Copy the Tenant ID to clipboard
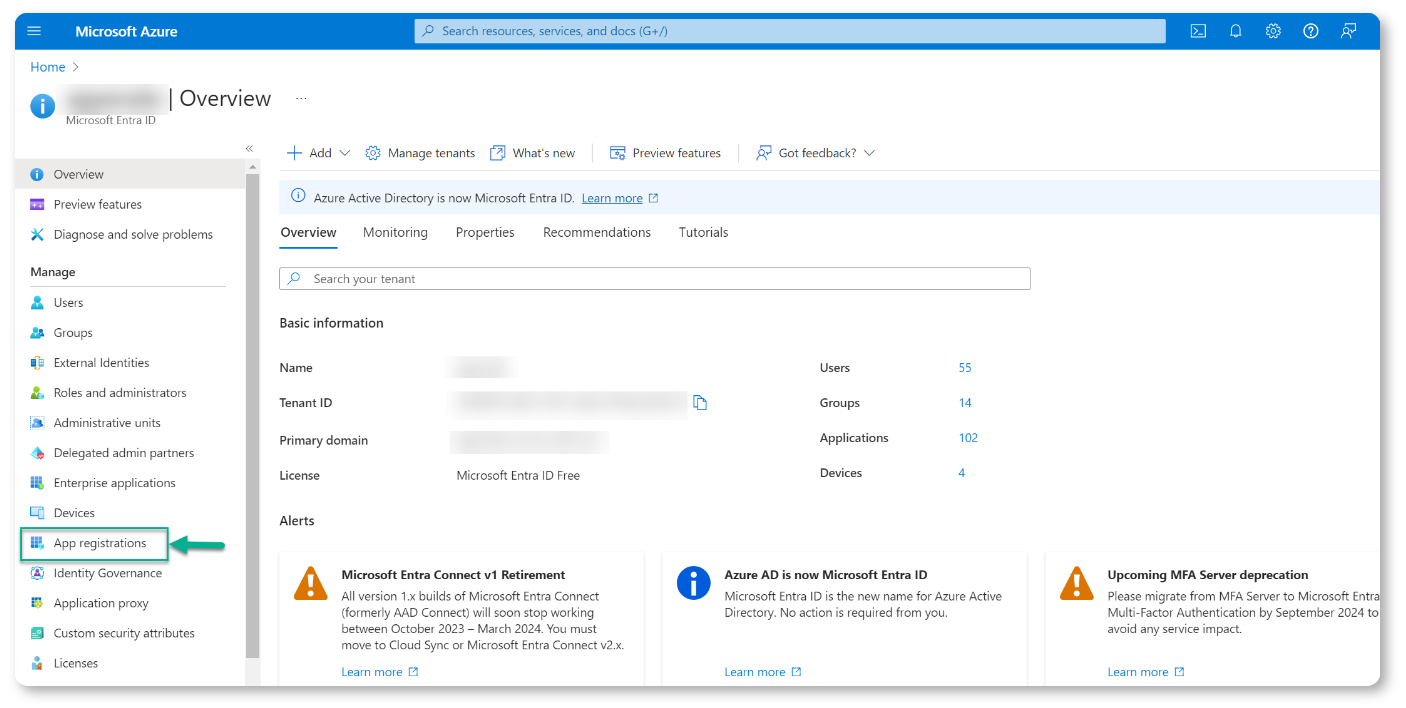Image resolution: width=1406 pixels, height=708 pixels. 700,403
